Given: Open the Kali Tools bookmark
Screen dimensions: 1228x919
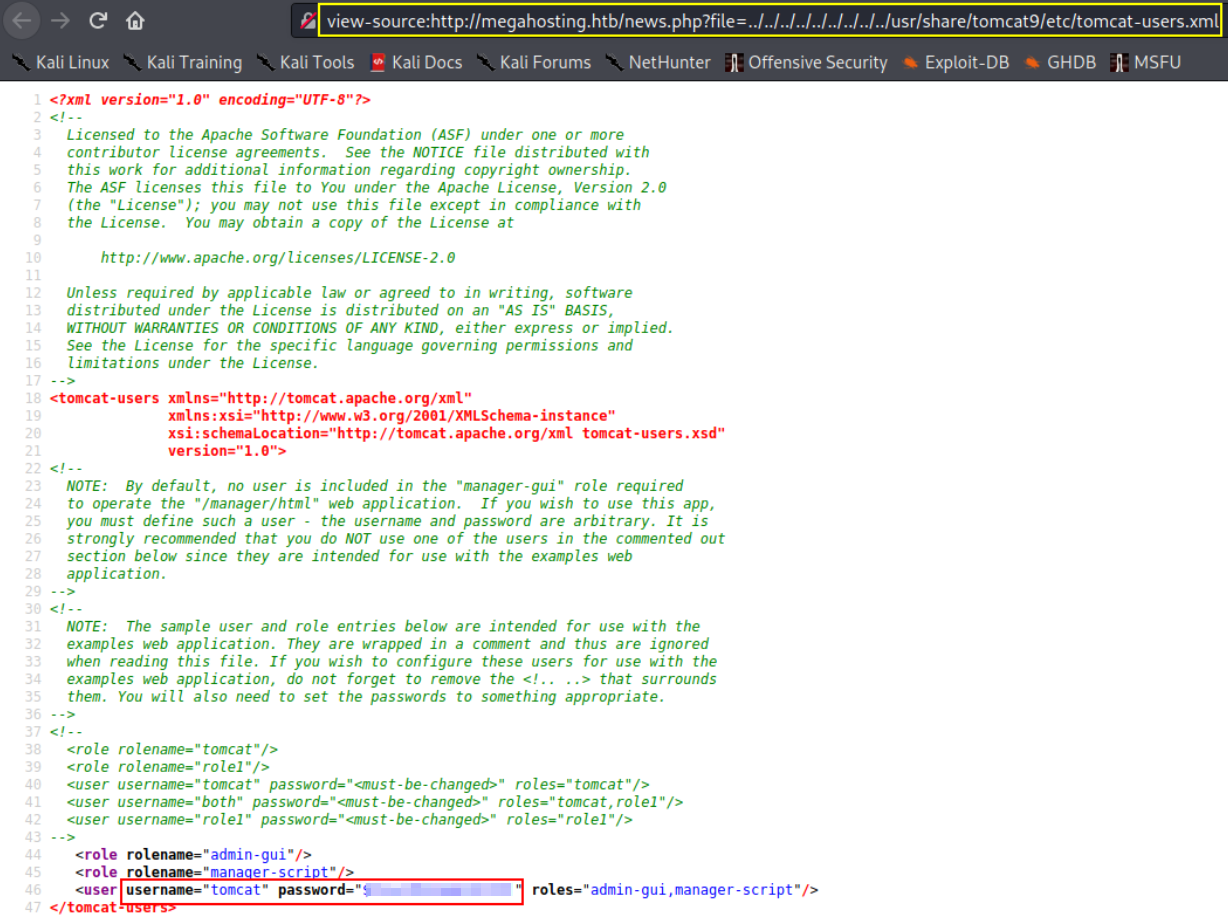Looking at the screenshot, I should coord(305,62).
